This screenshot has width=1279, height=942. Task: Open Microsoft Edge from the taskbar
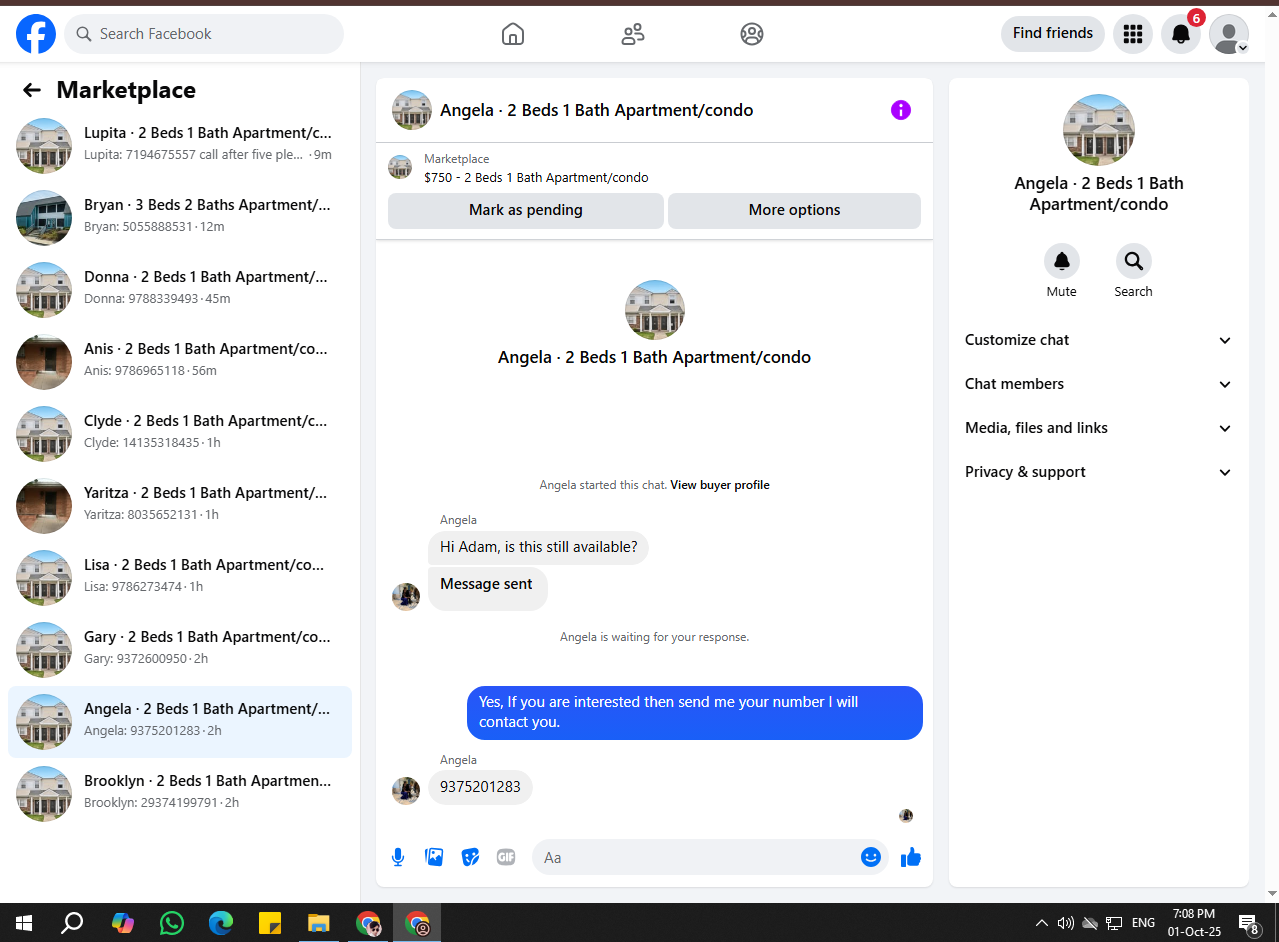(220, 923)
